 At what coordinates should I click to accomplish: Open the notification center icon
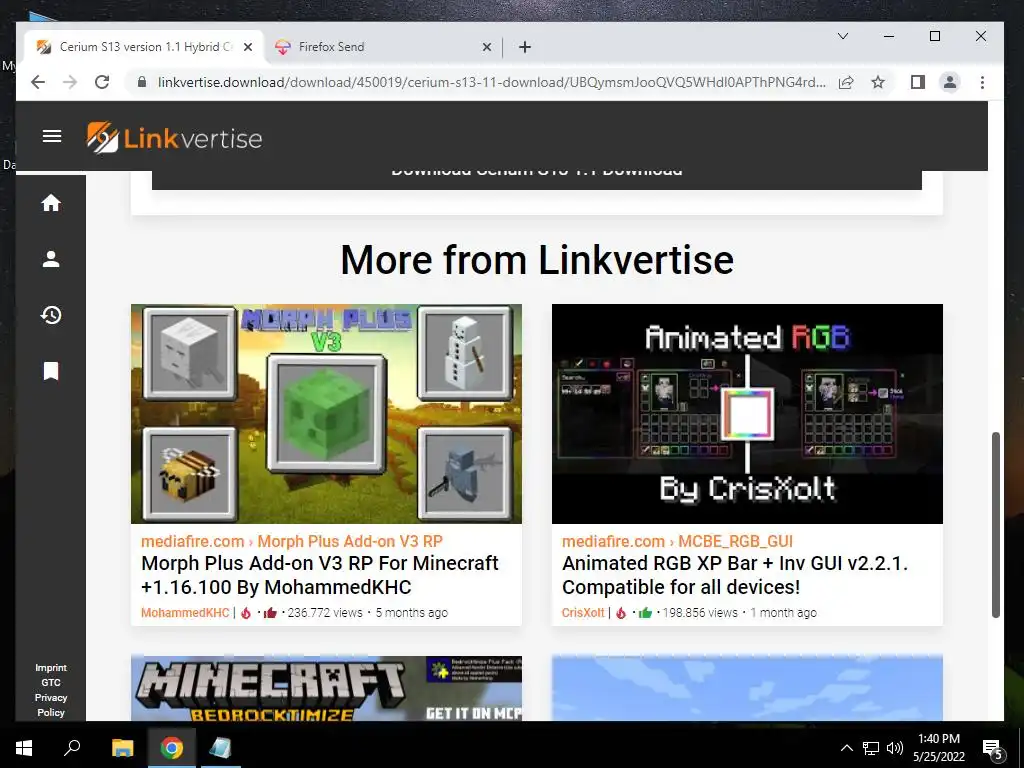(992, 749)
